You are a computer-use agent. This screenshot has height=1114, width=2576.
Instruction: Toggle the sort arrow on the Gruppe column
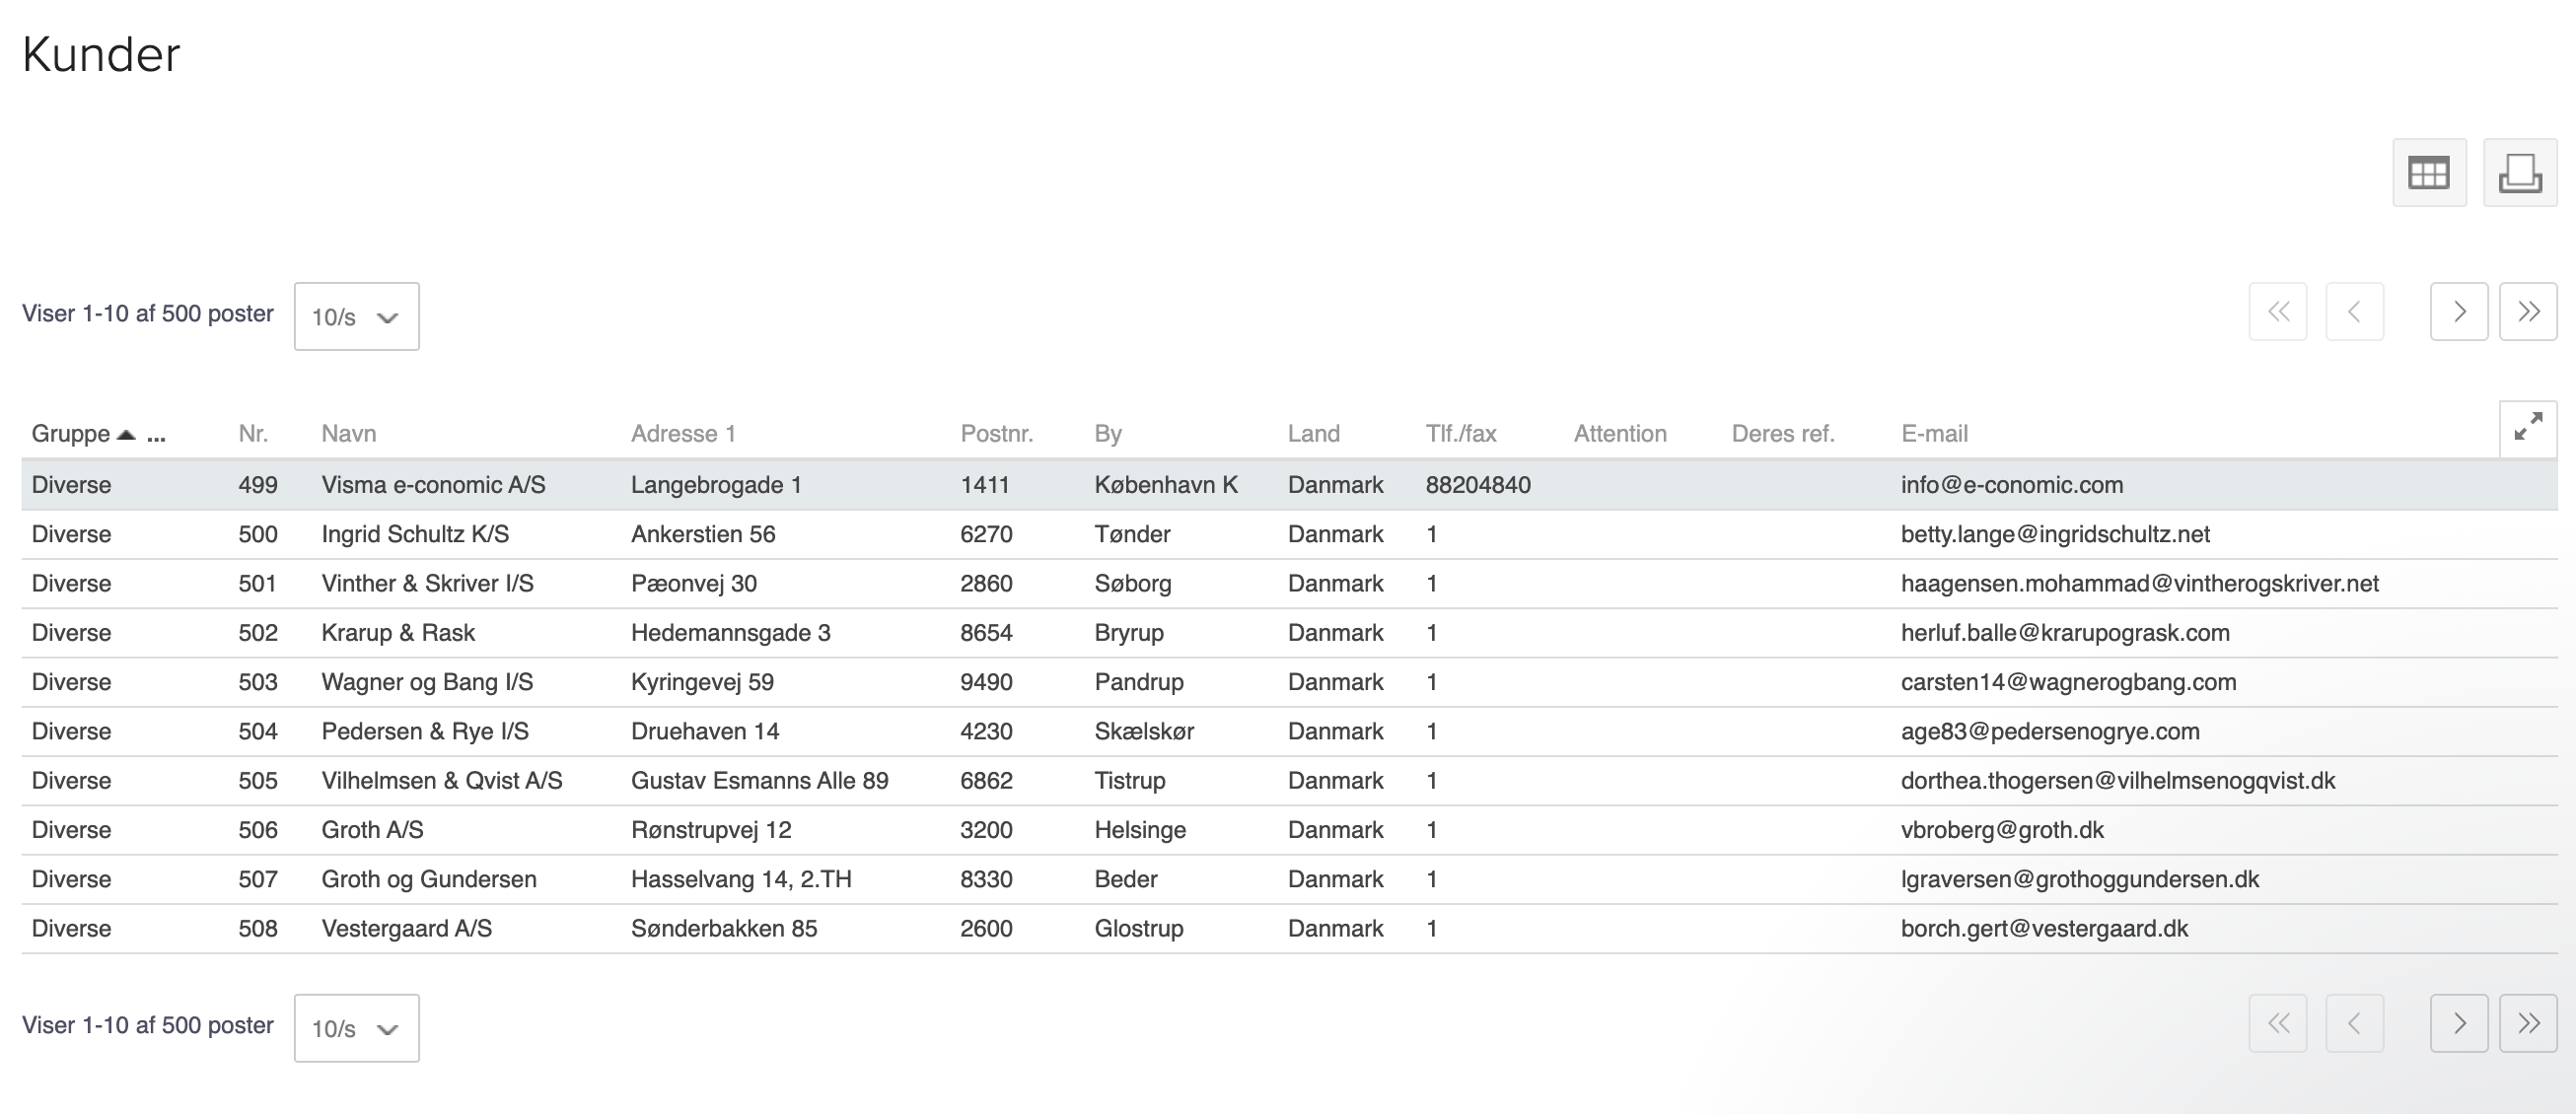(x=126, y=434)
